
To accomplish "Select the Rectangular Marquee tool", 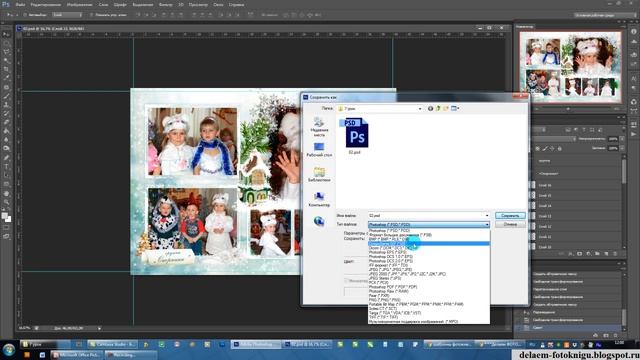I will pos(6,44).
